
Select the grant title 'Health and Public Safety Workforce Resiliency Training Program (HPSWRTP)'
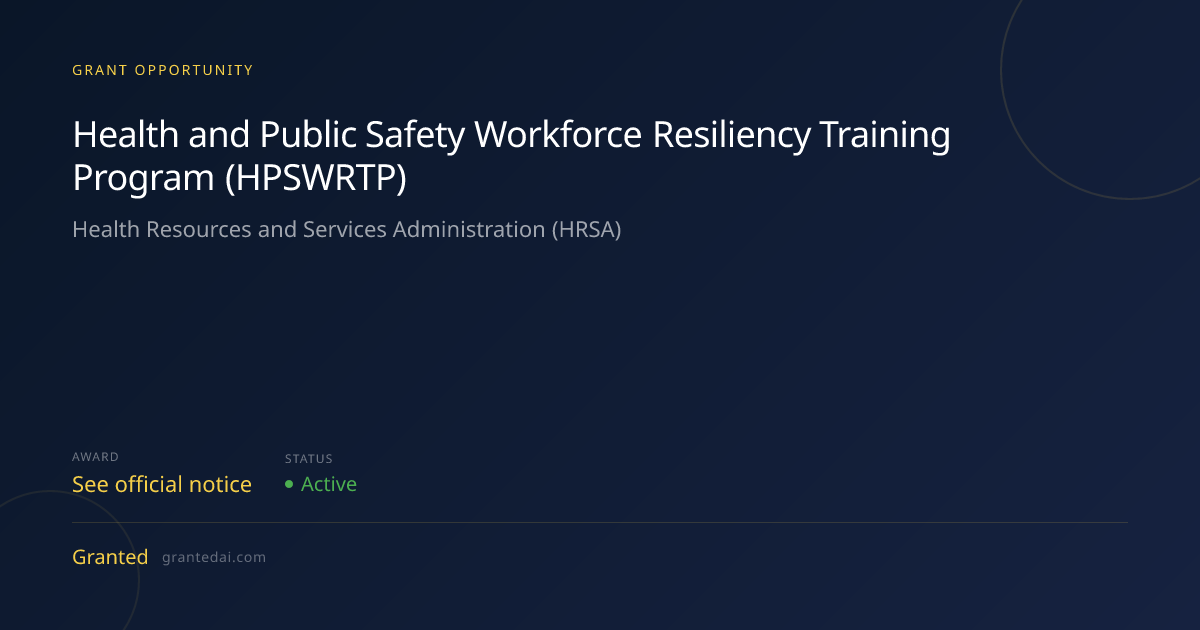(x=511, y=155)
